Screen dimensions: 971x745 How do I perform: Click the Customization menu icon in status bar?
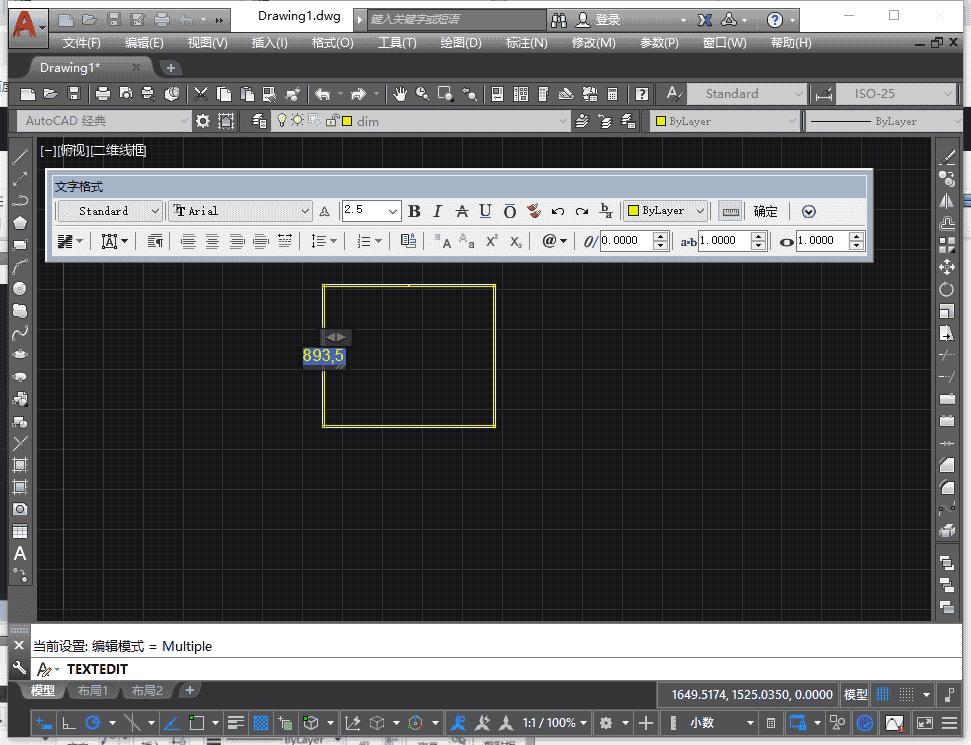pos(949,723)
